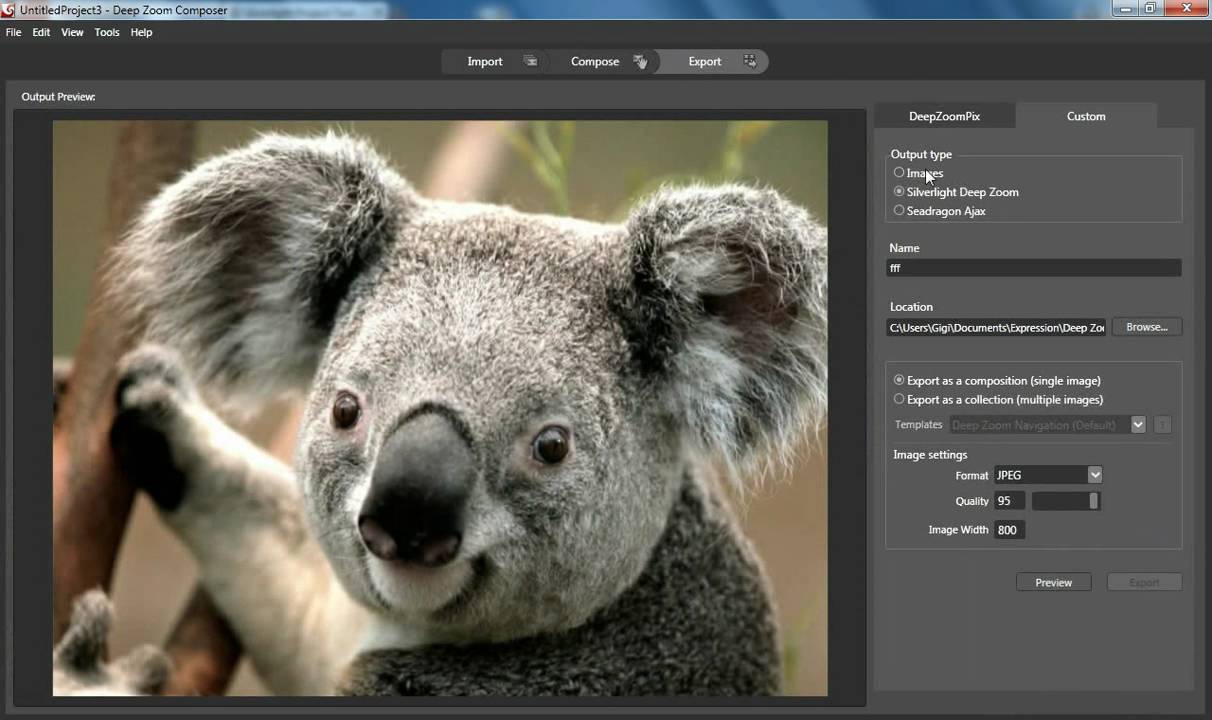Select Export as a composition option
Screen dimensions: 1212x720
[x=899, y=380]
